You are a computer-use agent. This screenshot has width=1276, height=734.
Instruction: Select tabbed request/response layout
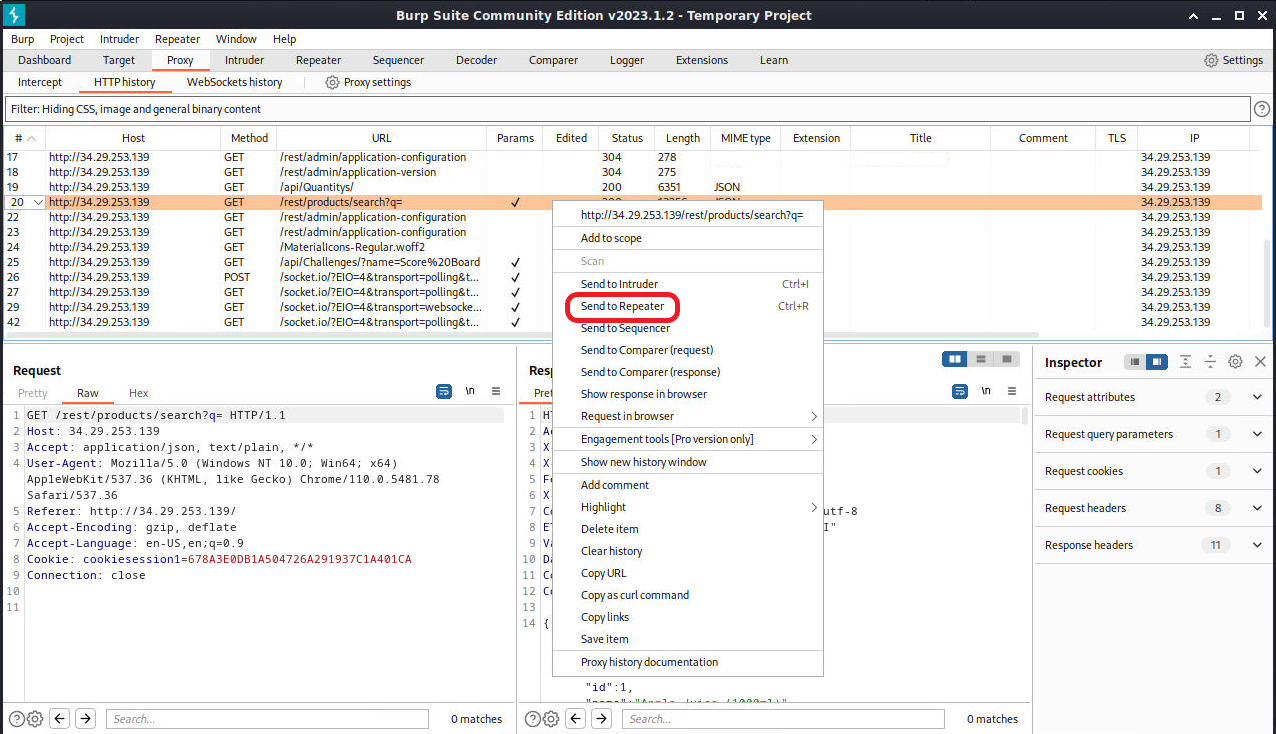click(1006, 359)
